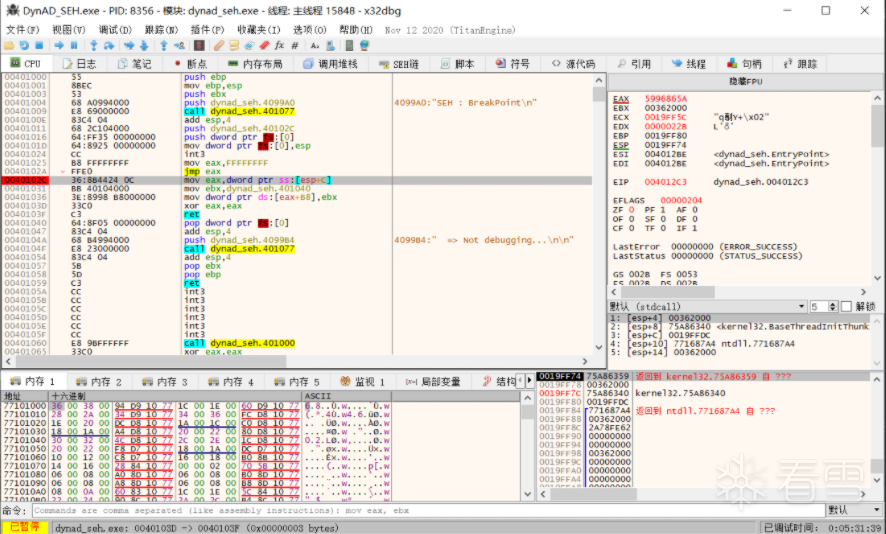Click the trace over toolbar icon

[144, 46]
